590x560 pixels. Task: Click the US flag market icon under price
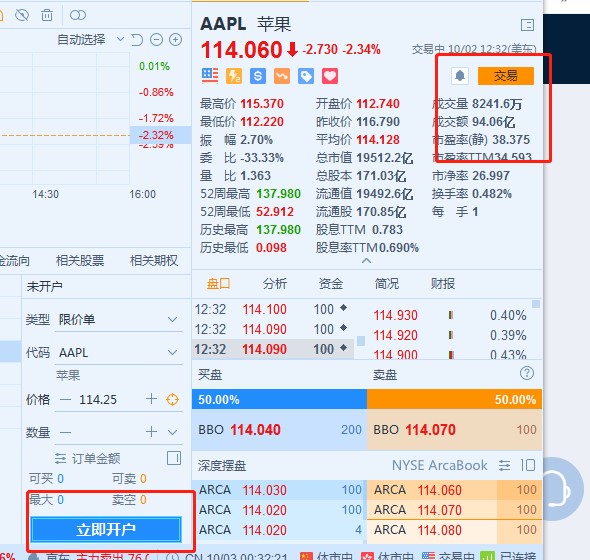click(x=210, y=76)
